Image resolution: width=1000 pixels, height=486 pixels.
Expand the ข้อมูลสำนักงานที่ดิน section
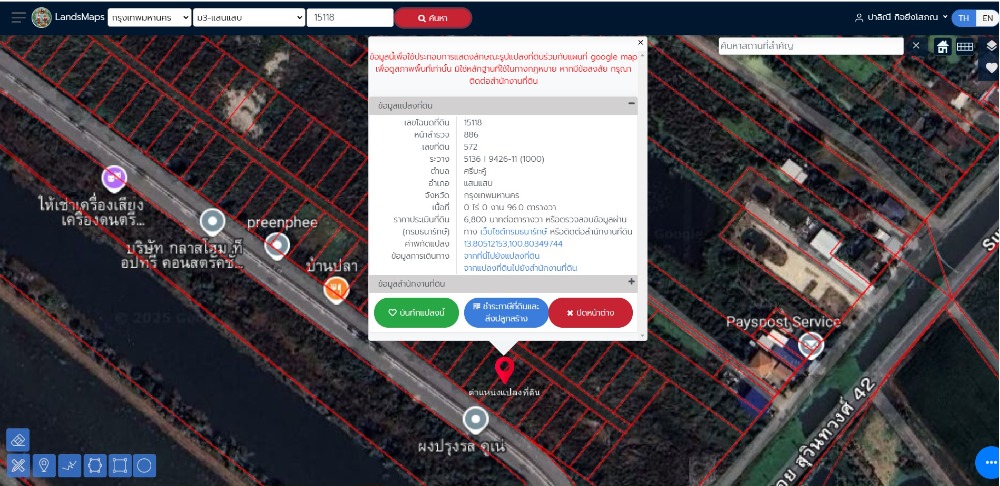point(631,283)
